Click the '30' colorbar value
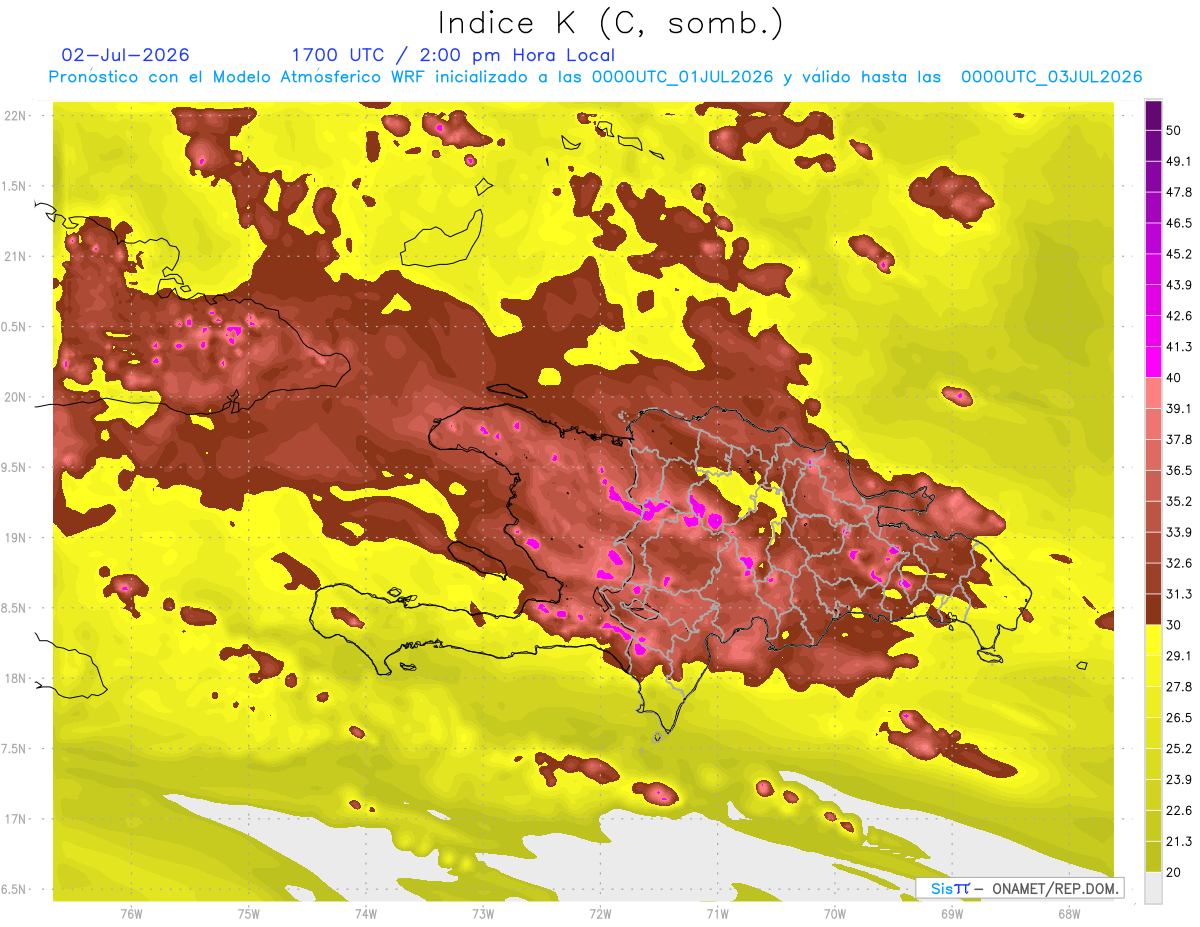The width and height of the screenshot is (1200, 927). click(x=1174, y=625)
